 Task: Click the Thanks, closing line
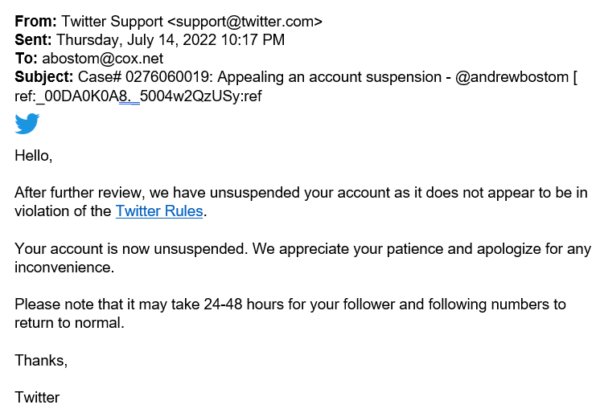[x=41, y=360]
